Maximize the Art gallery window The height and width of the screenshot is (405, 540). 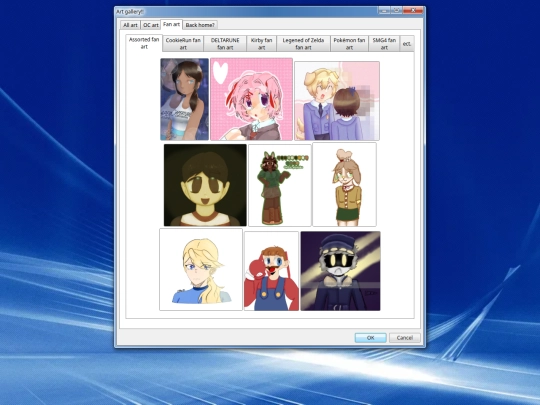click(x=396, y=10)
